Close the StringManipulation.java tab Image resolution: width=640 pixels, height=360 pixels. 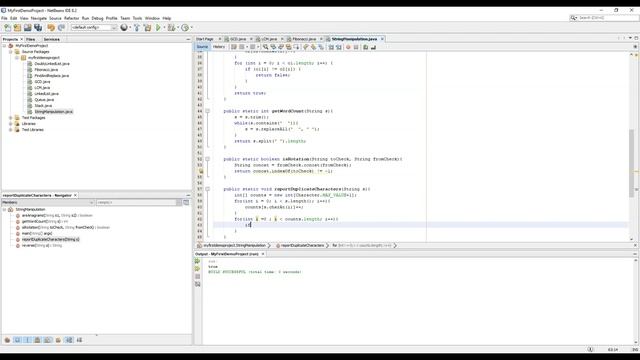click(382, 39)
